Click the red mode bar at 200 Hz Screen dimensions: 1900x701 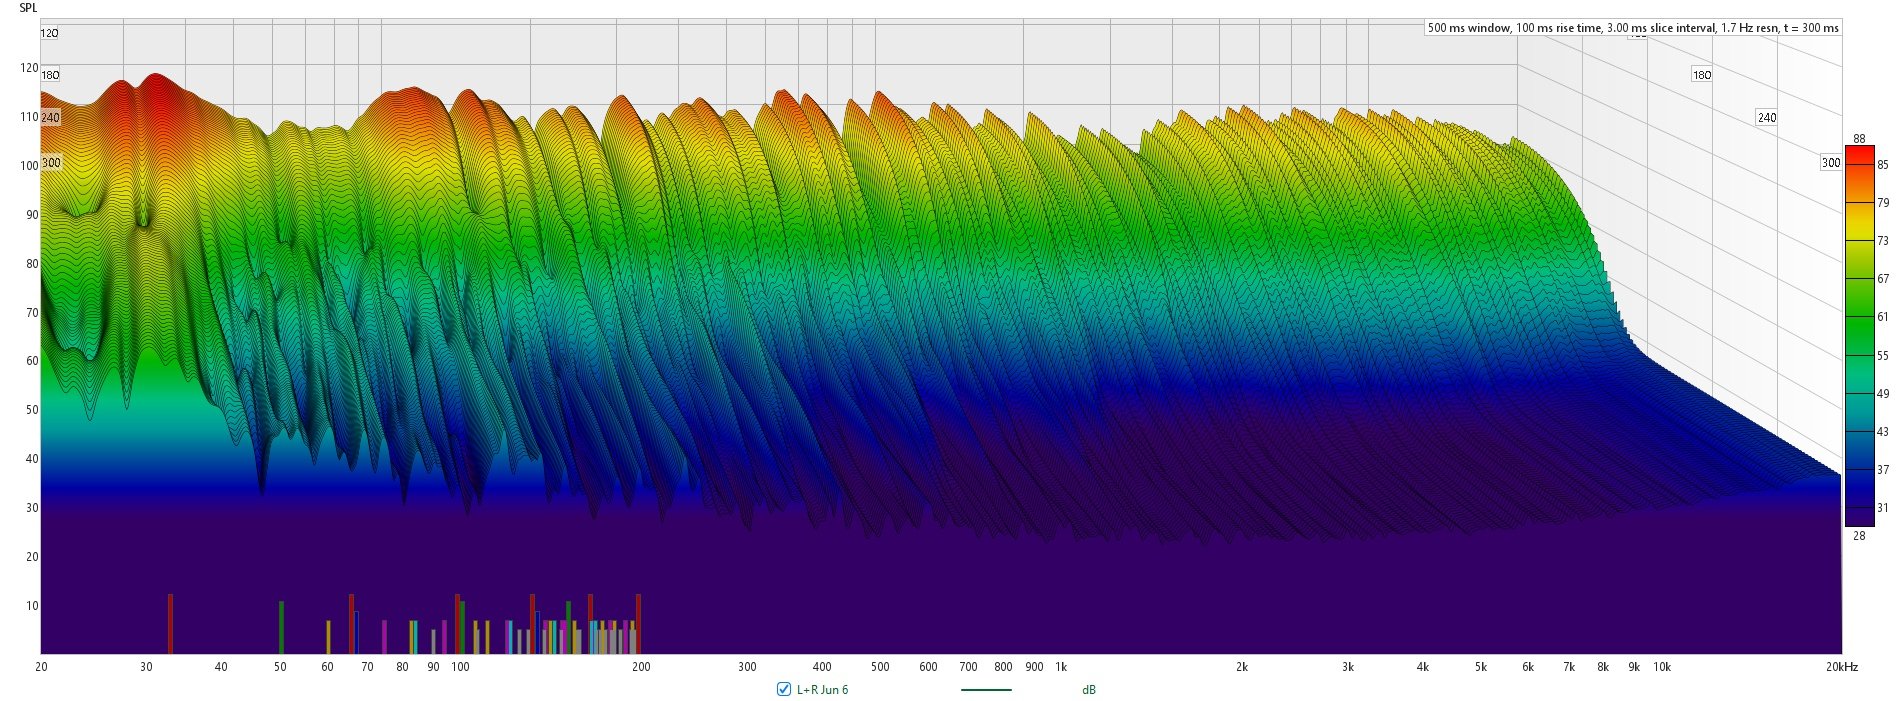click(x=638, y=624)
